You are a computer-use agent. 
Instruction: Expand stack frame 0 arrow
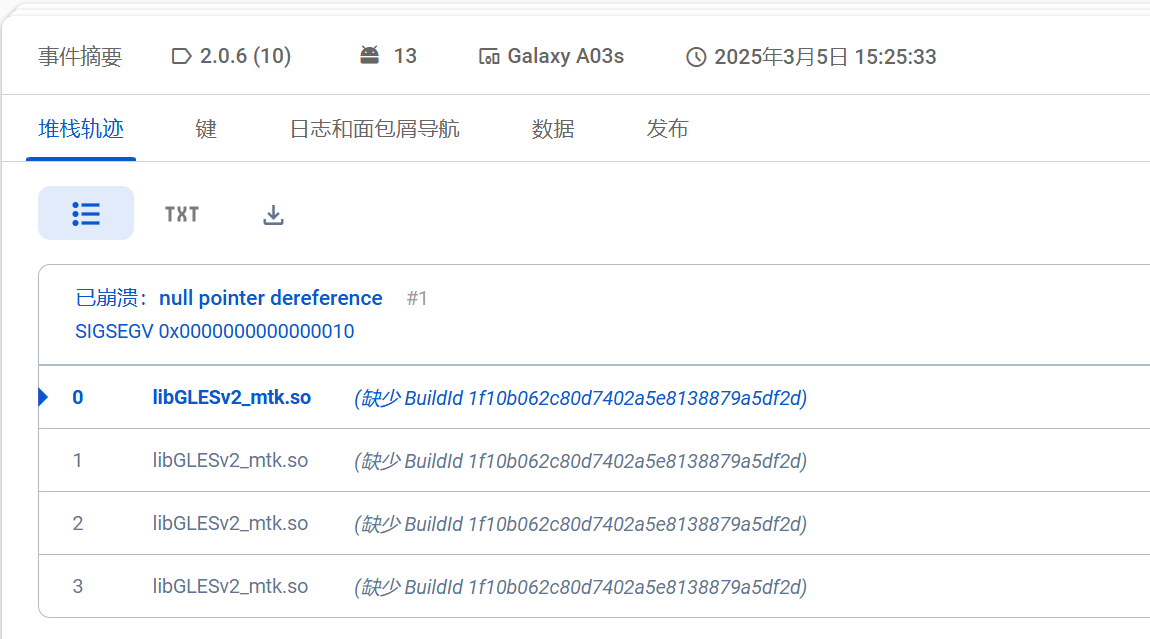43,397
